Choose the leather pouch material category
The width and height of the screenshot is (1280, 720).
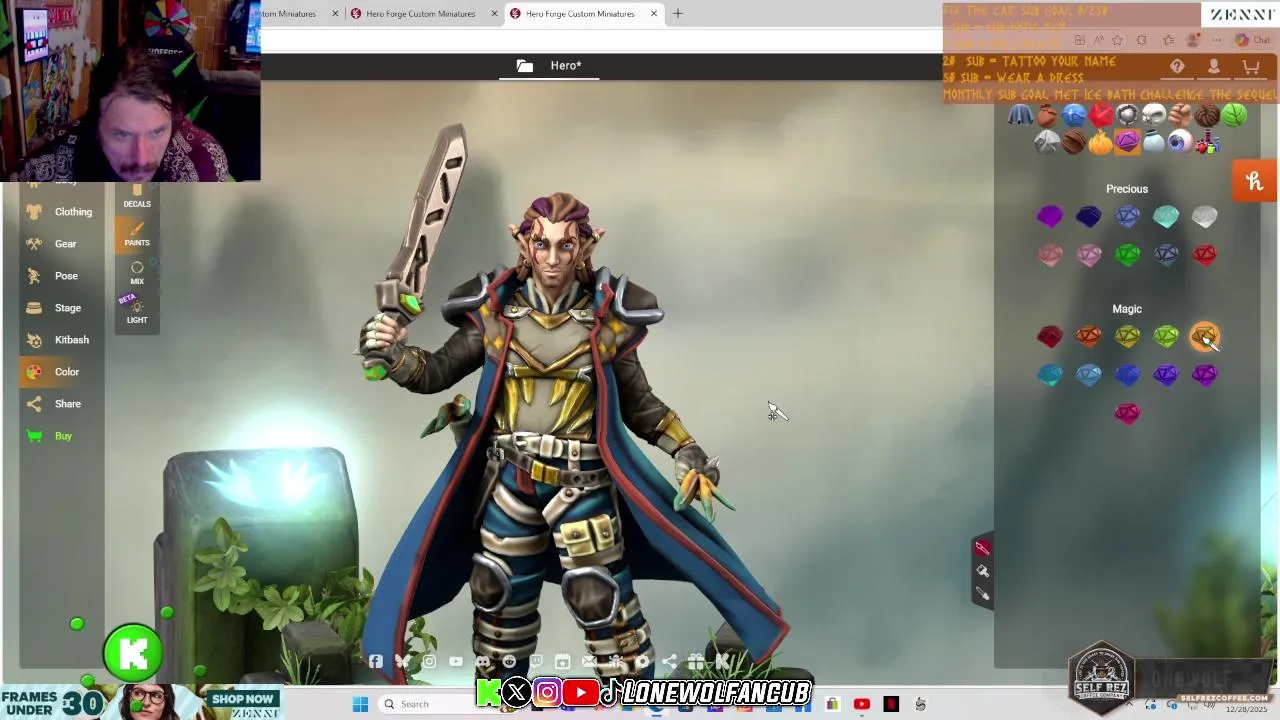pyautogui.click(x=1047, y=115)
